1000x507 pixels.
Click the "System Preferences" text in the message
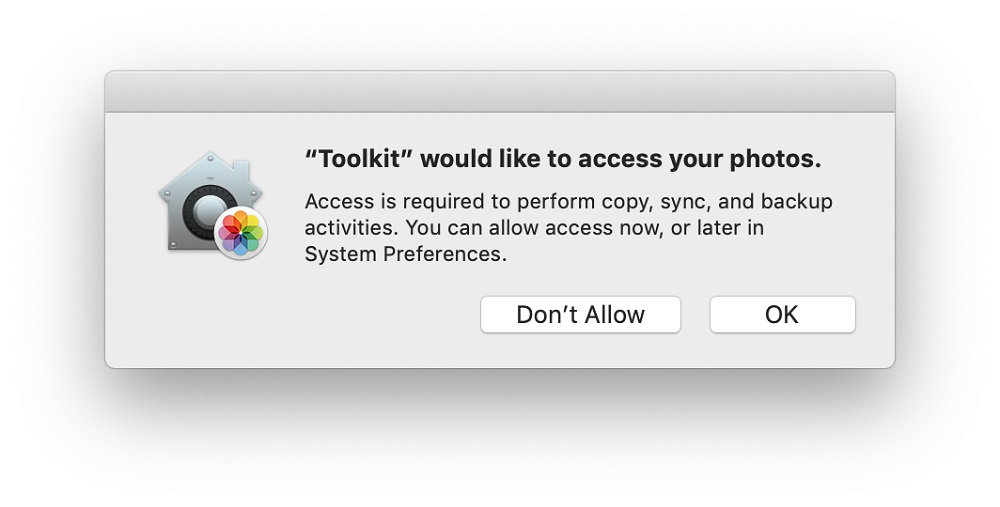[404, 254]
